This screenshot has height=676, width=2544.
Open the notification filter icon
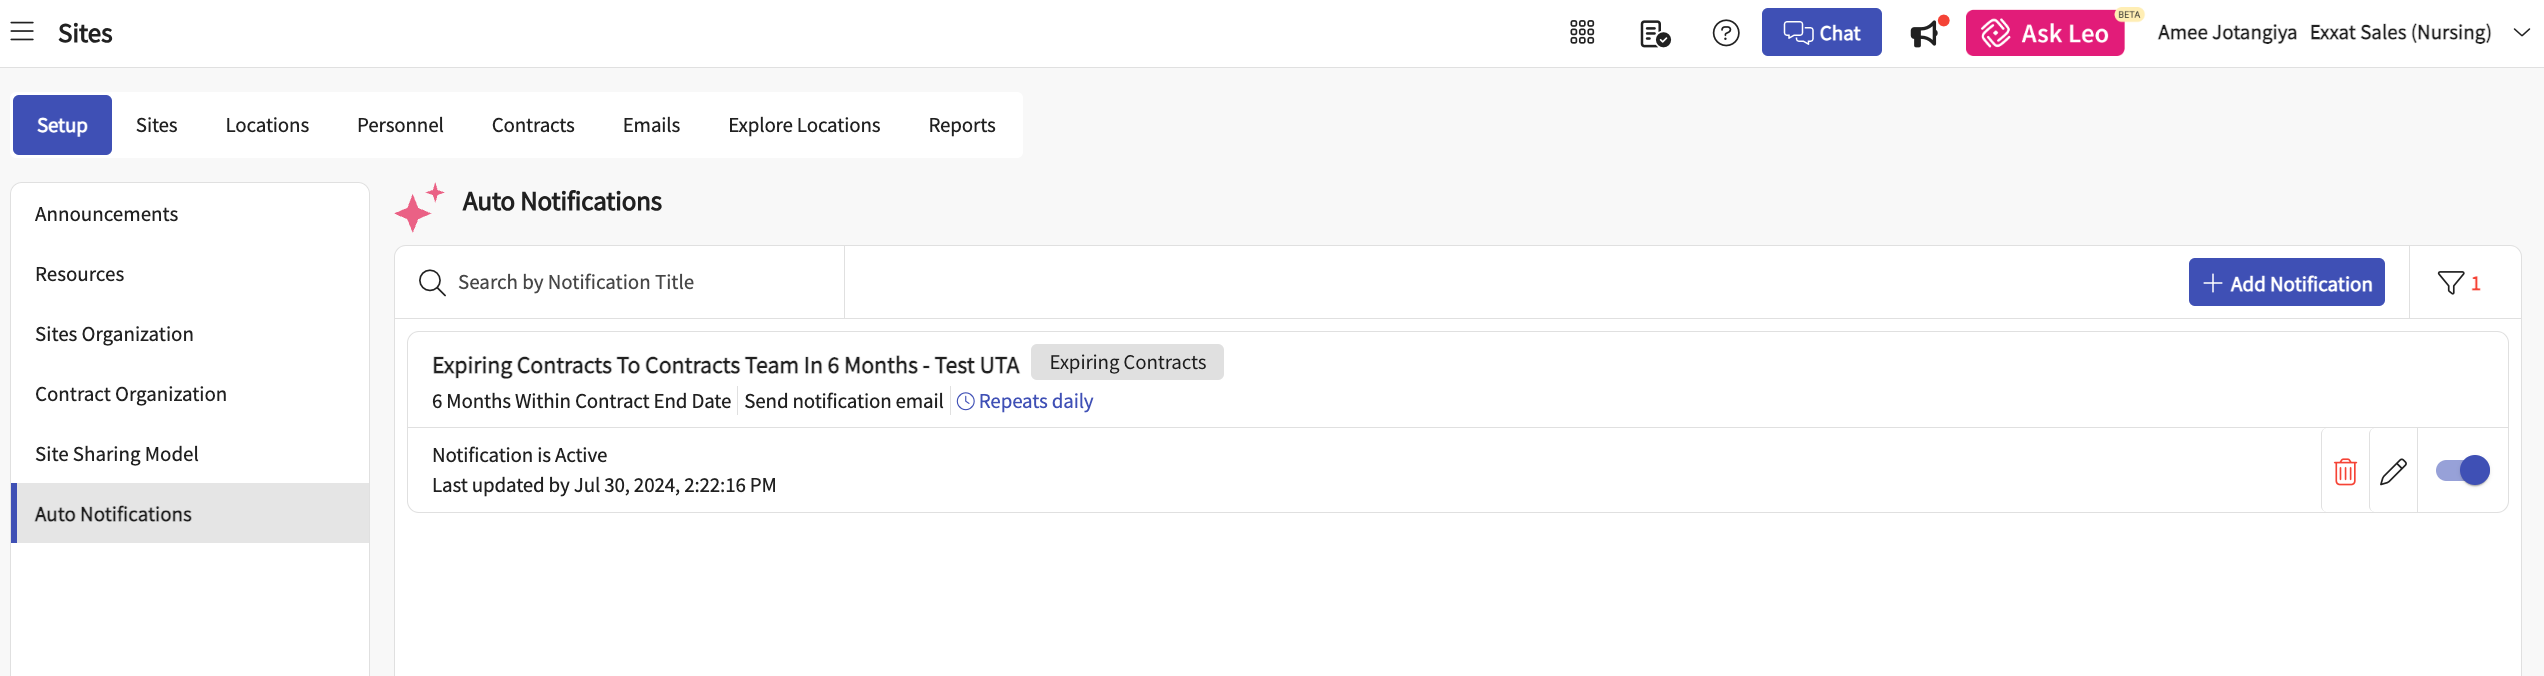[2451, 283]
